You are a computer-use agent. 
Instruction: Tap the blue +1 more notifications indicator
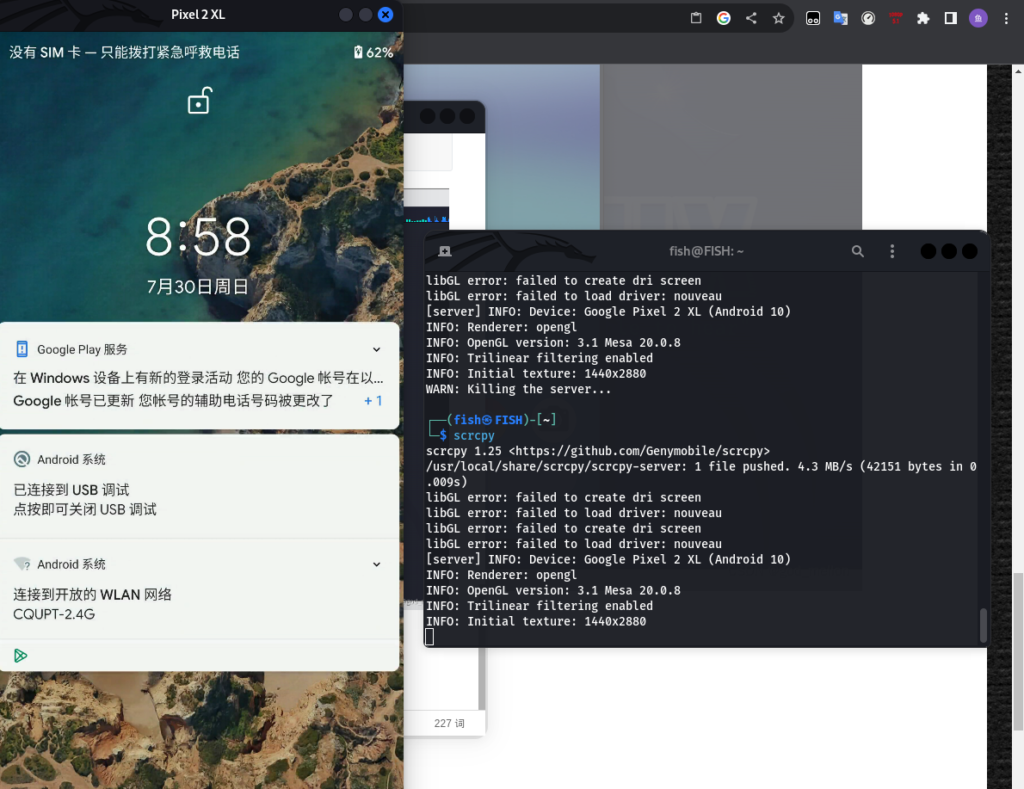point(373,401)
